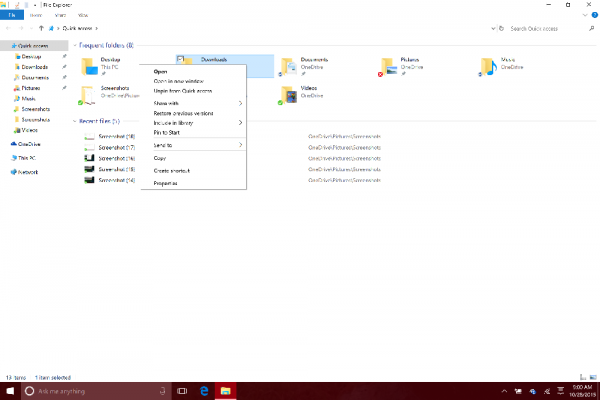Image resolution: width=600 pixels, height=400 pixels.
Task: Open the File ribbon tab
Action: point(12,15)
